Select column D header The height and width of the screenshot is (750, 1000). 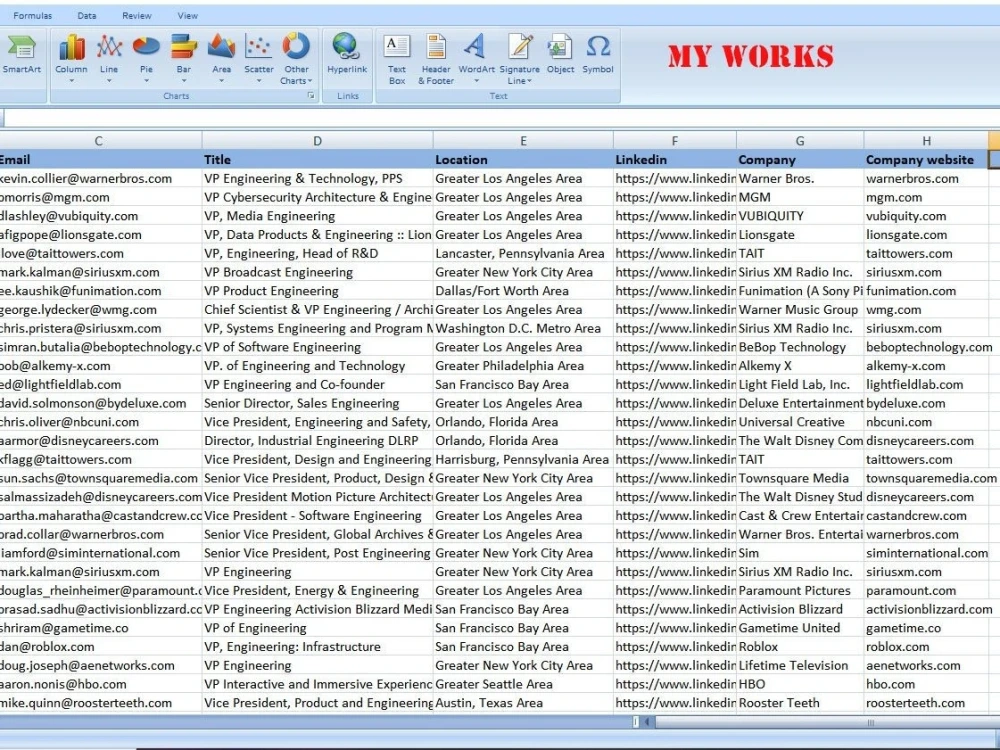coord(318,141)
